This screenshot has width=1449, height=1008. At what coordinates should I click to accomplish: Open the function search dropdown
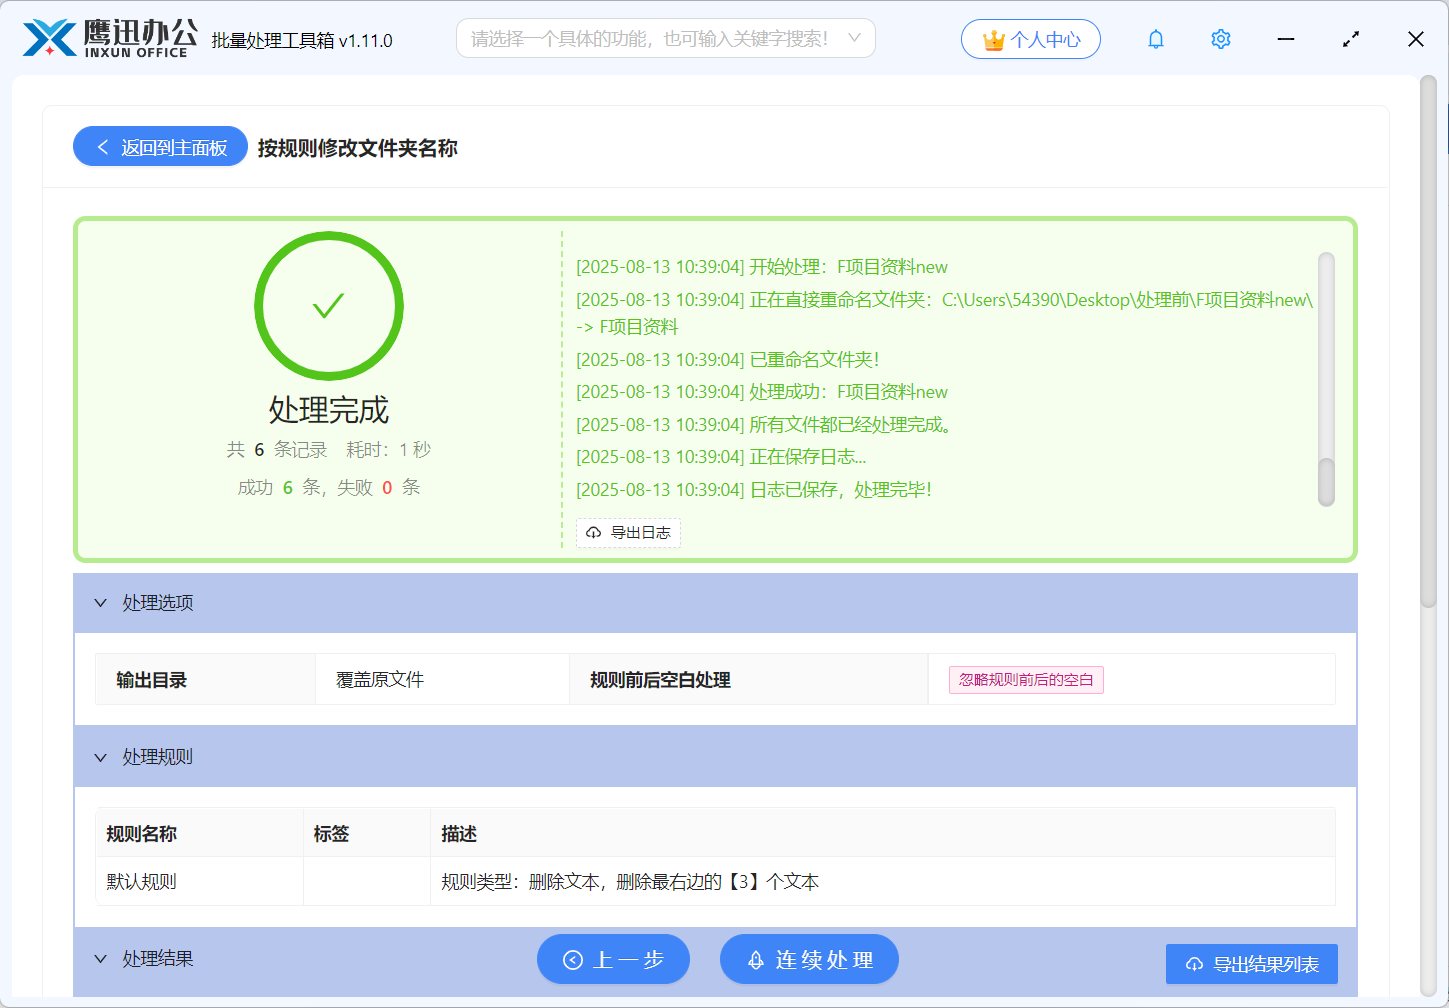[666, 38]
